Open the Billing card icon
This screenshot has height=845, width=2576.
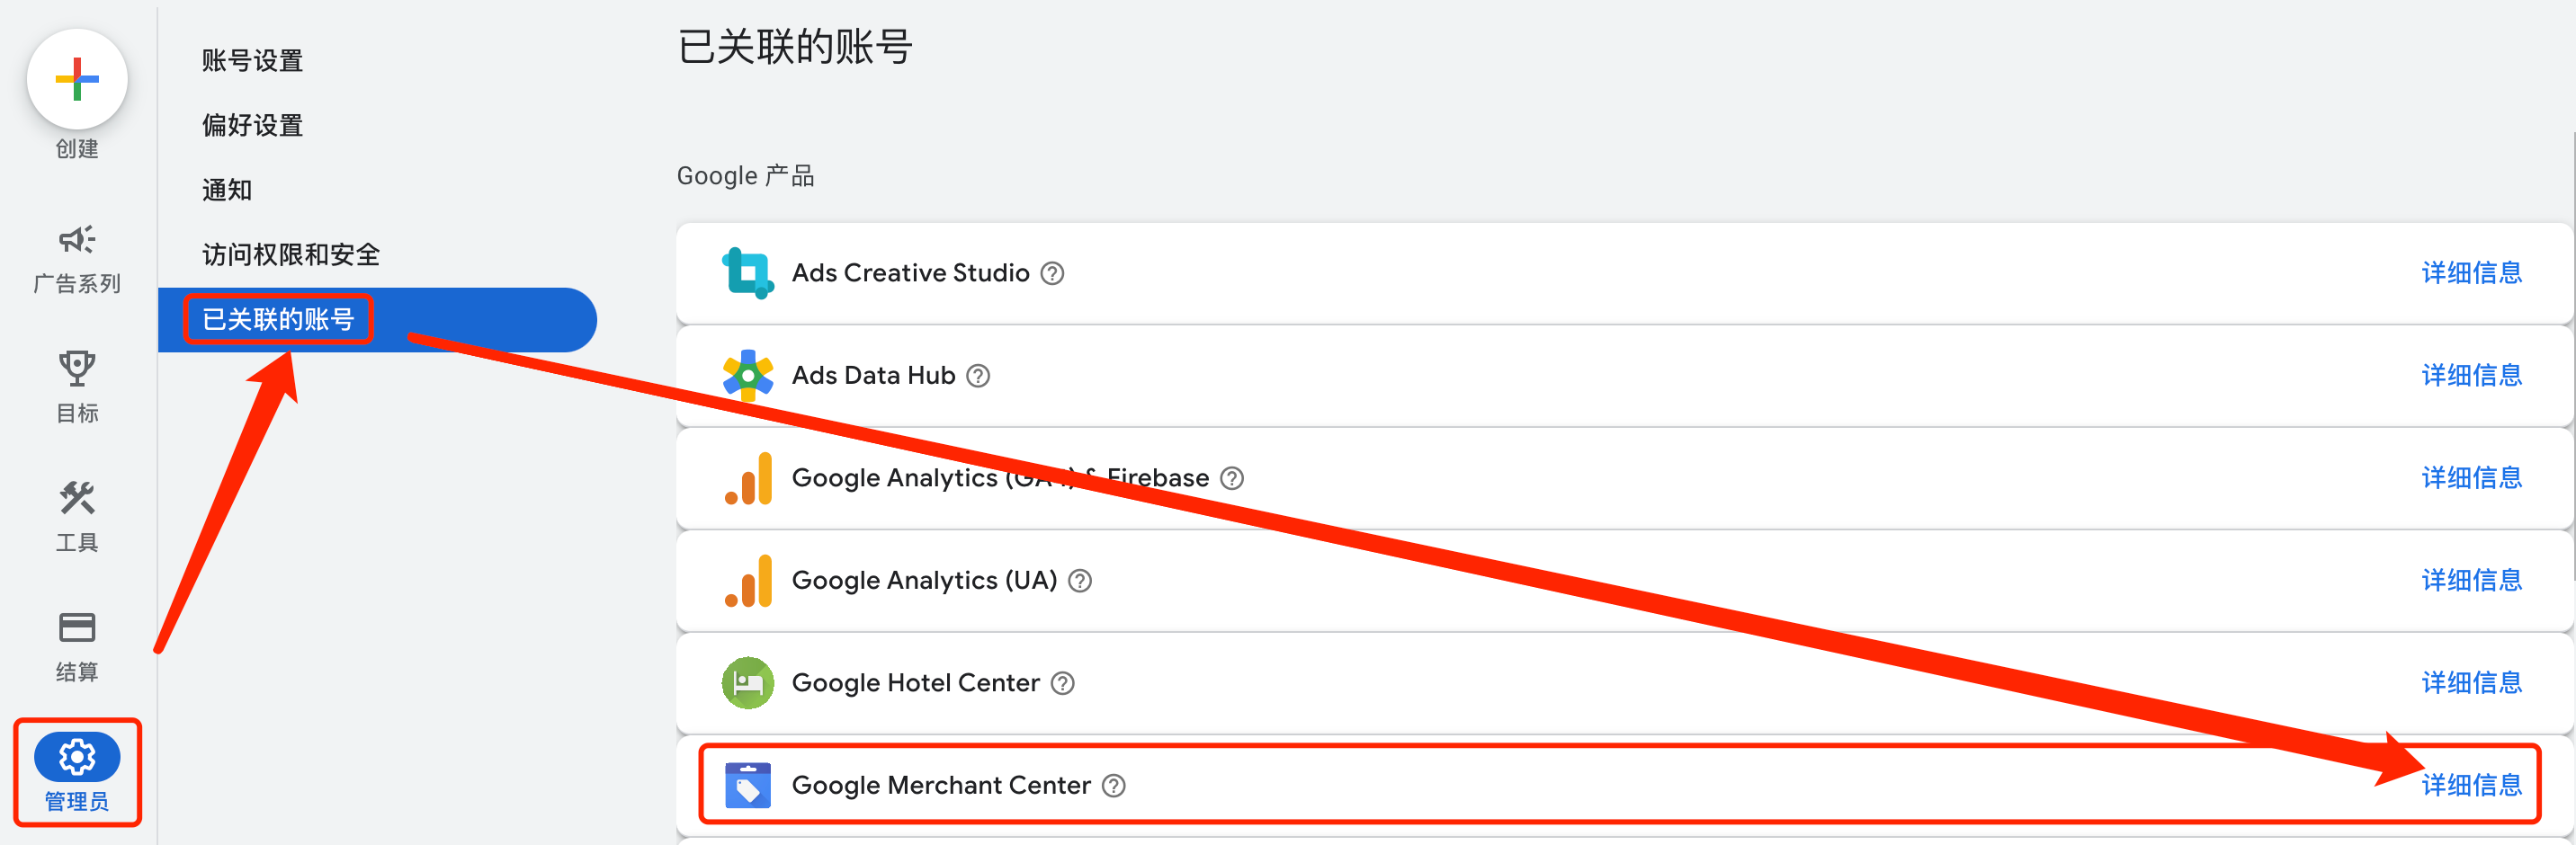point(77,628)
